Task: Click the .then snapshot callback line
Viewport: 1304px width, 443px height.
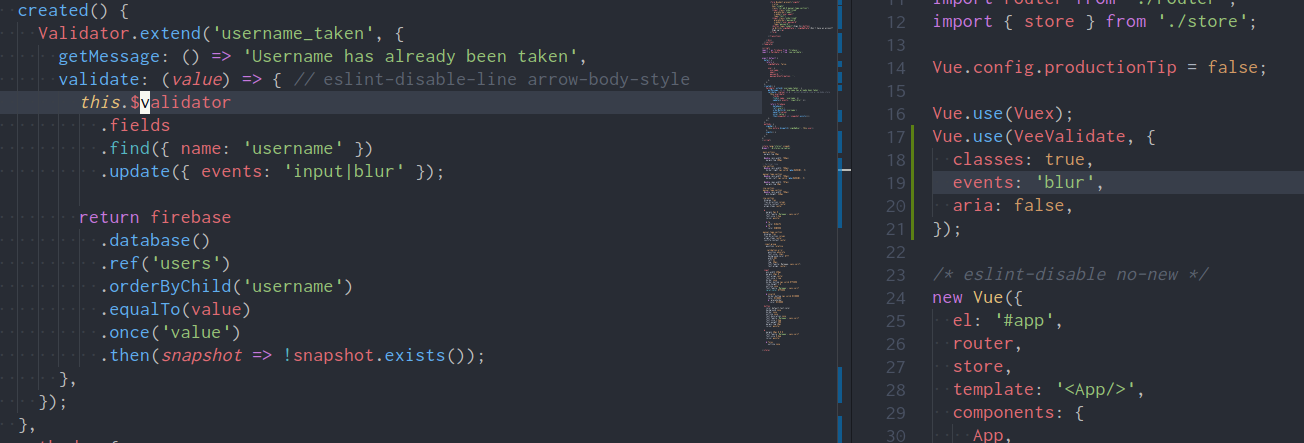Action: pos(292,355)
